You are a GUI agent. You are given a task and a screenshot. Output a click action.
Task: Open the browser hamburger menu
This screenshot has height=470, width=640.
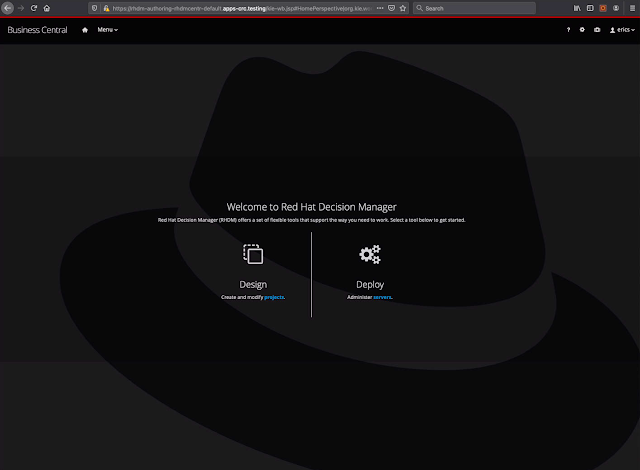pyautogui.click(x=632, y=8)
